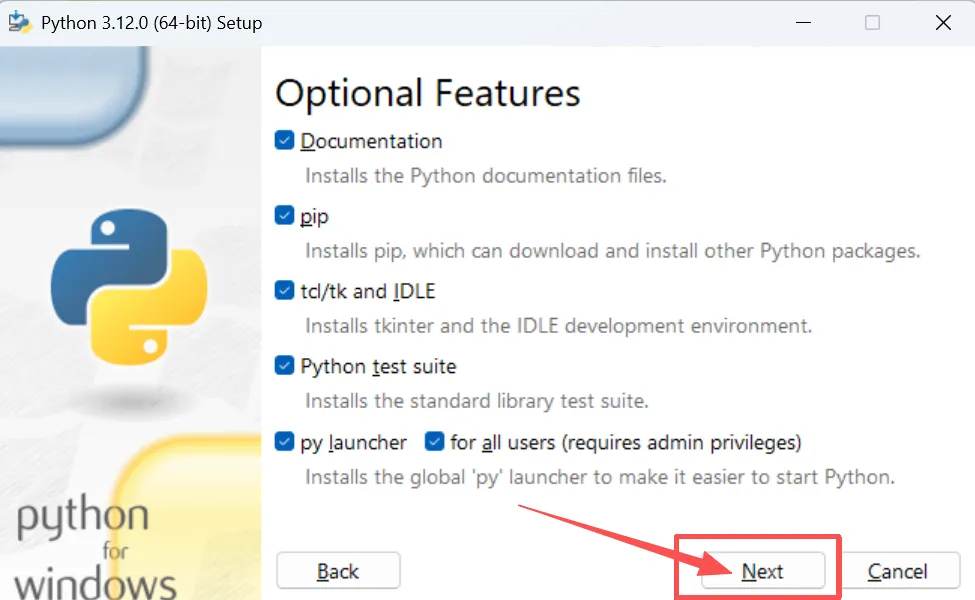The height and width of the screenshot is (600, 975).
Task: Uncheck the for all users checkbox
Action: click(434, 442)
